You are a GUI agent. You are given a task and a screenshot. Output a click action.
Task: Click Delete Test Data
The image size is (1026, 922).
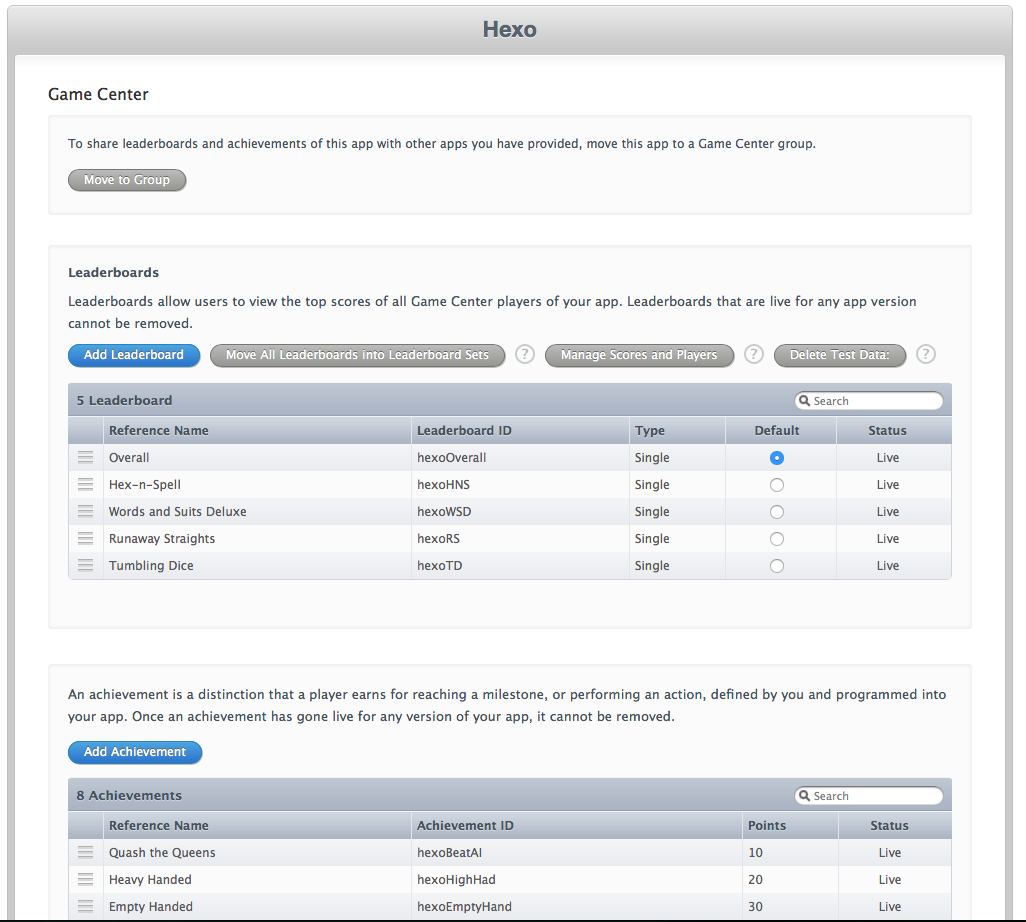tap(839, 355)
